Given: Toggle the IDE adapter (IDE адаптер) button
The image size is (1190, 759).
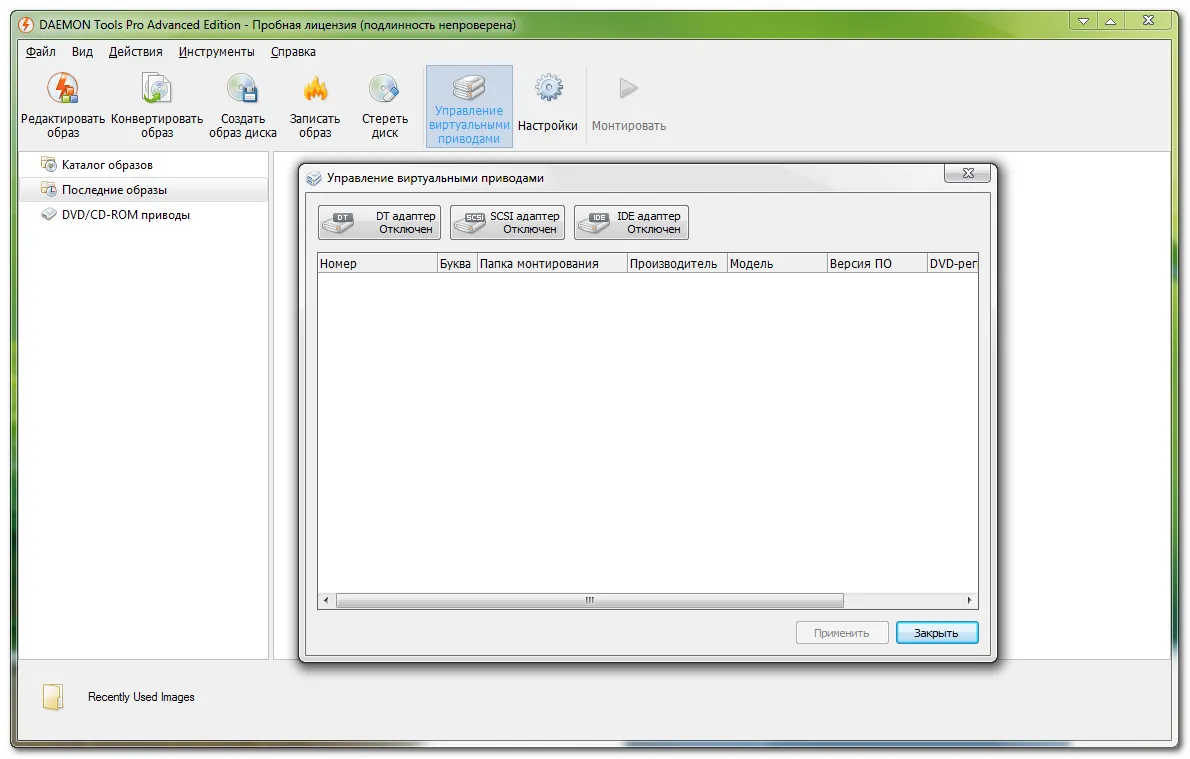Looking at the screenshot, I should tap(631, 222).
